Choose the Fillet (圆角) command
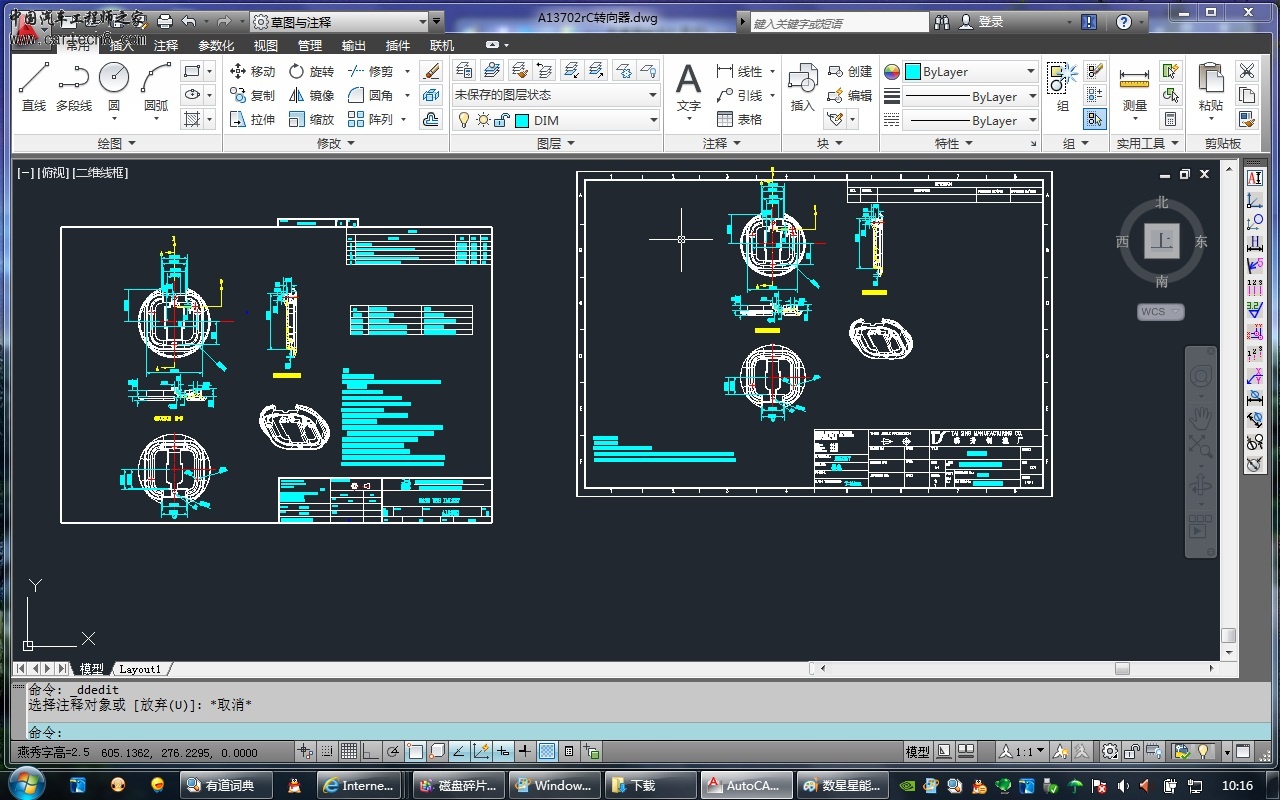1280x800 pixels. [371, 95]
